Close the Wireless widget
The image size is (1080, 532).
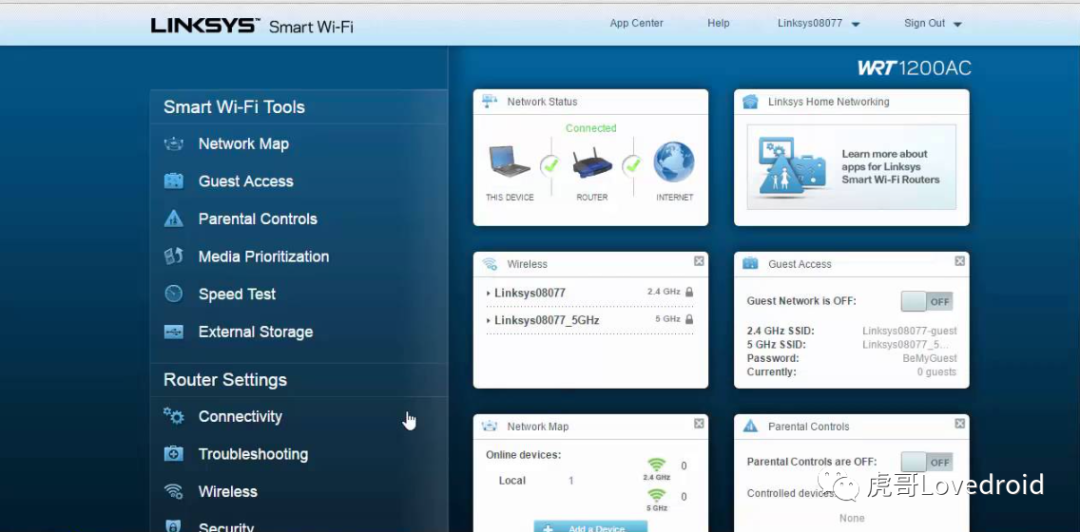pos(698,261)
